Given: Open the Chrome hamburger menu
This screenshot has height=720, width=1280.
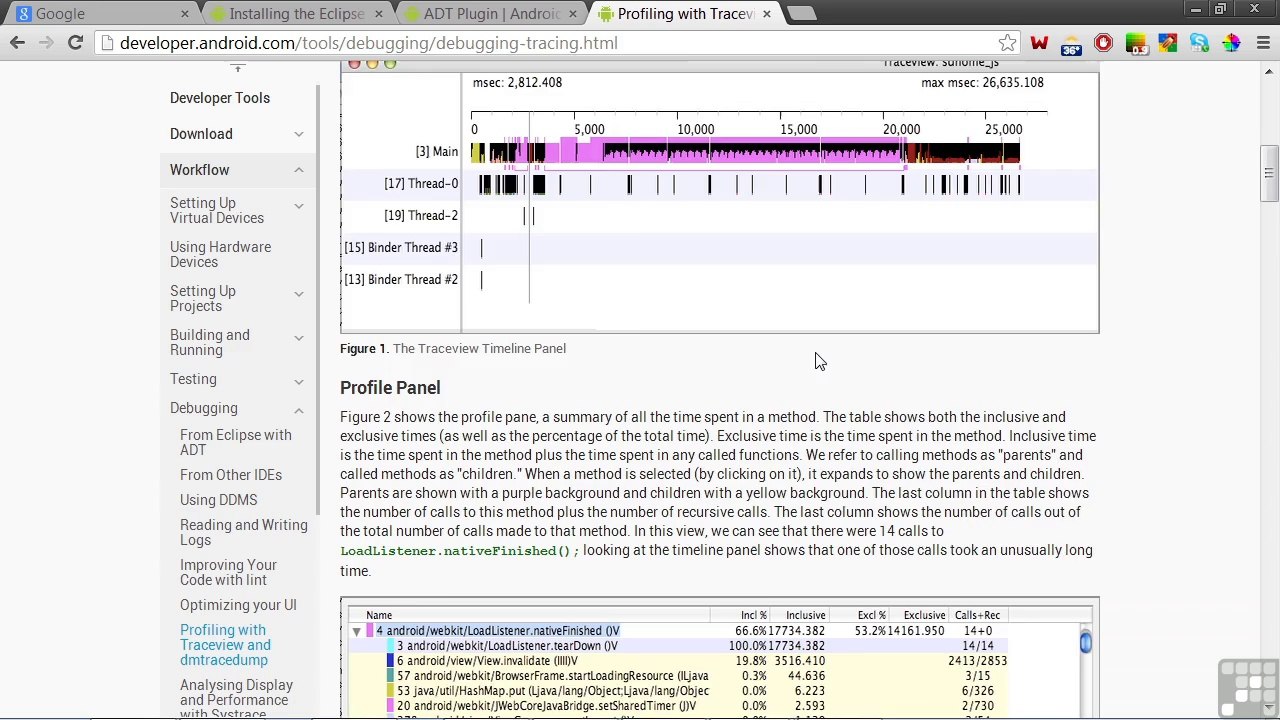Looking at the screenshot, I should tap(1263, 43).
